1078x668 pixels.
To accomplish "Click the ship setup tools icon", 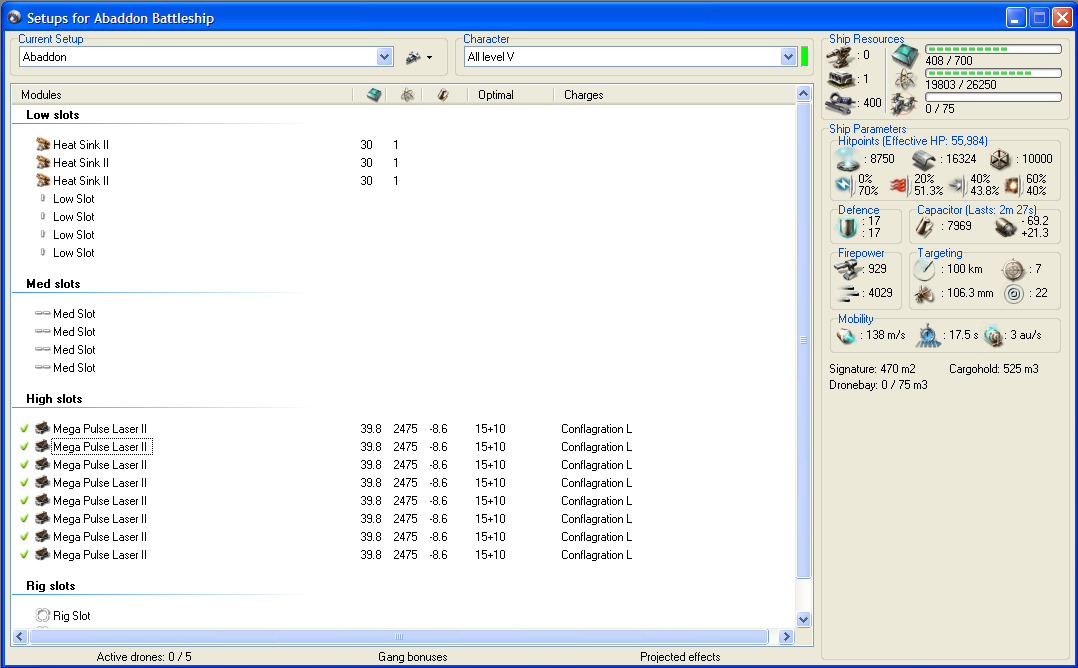I will [x=413, y=58].
